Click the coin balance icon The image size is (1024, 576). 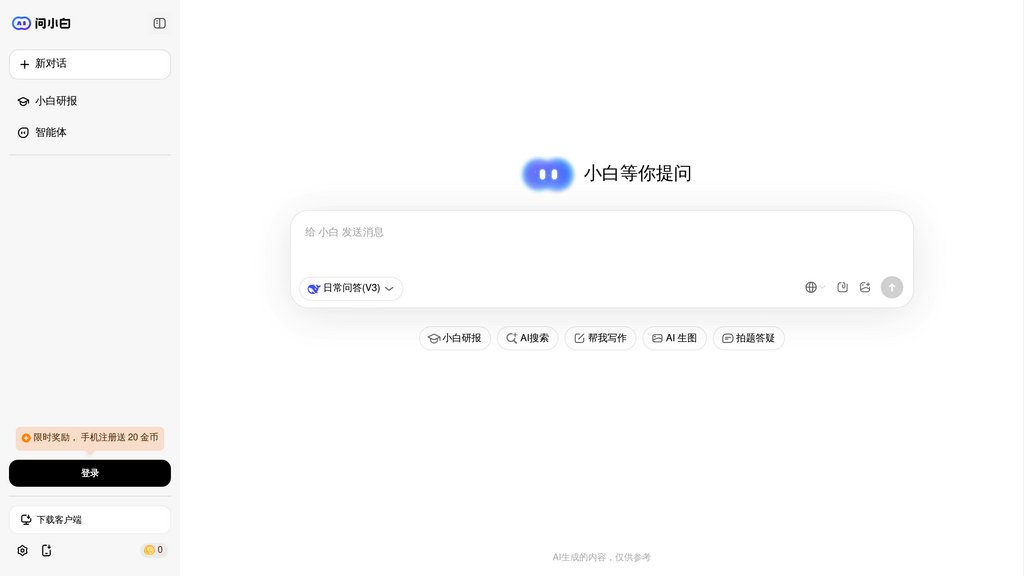[150, 549]
